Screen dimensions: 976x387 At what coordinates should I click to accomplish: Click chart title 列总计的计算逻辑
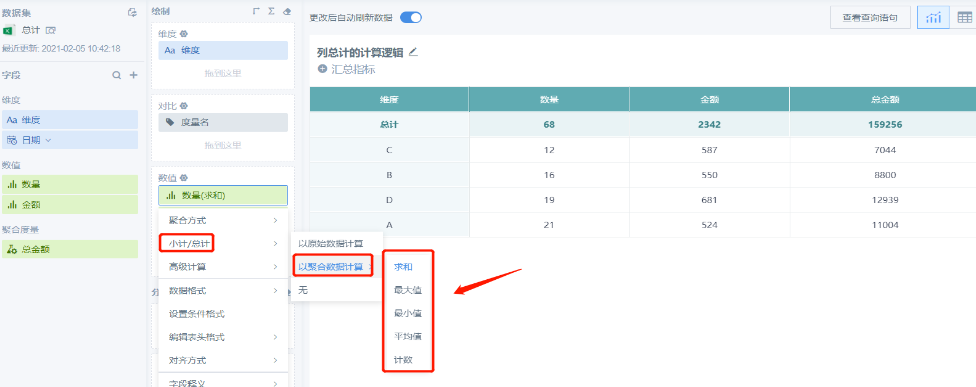pos(360,52)
